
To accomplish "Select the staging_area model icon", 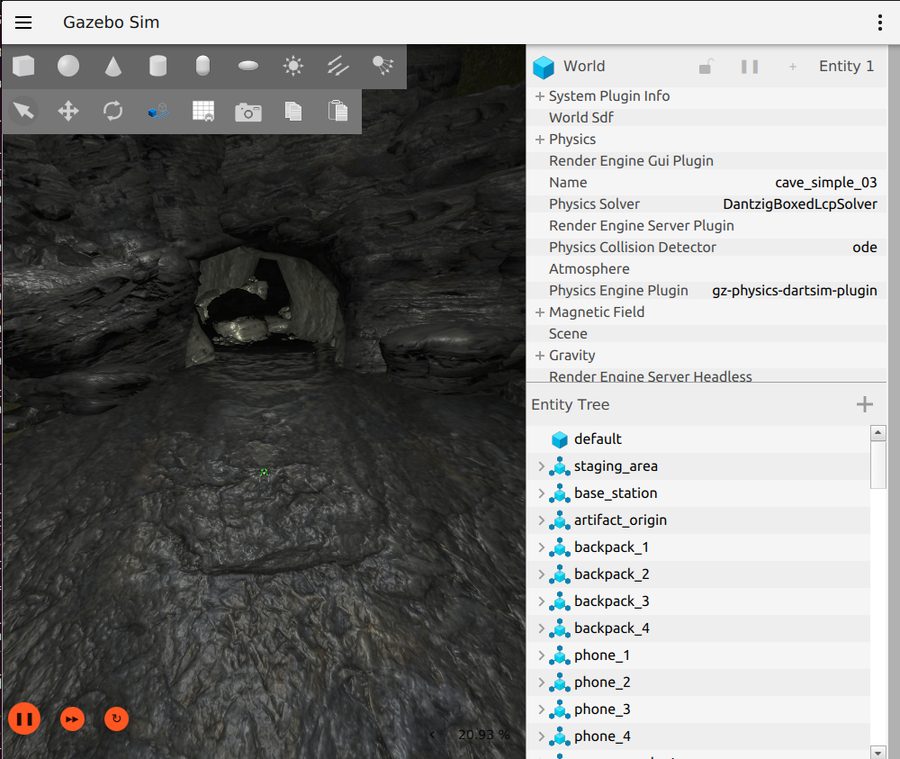I will tap(560, 466).
